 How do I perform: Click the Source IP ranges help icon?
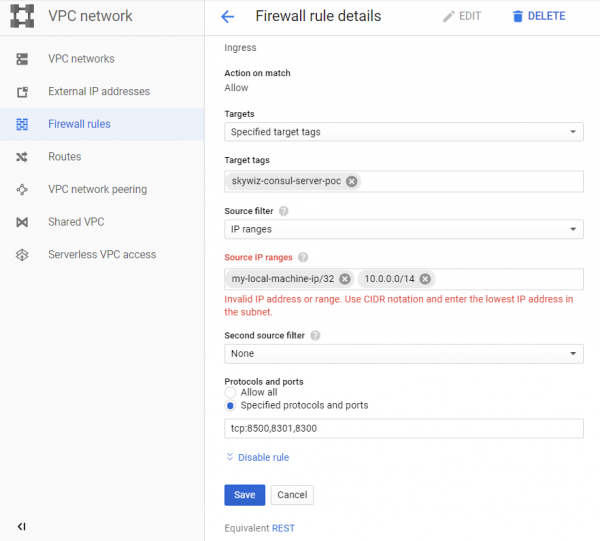pos(303,258)
